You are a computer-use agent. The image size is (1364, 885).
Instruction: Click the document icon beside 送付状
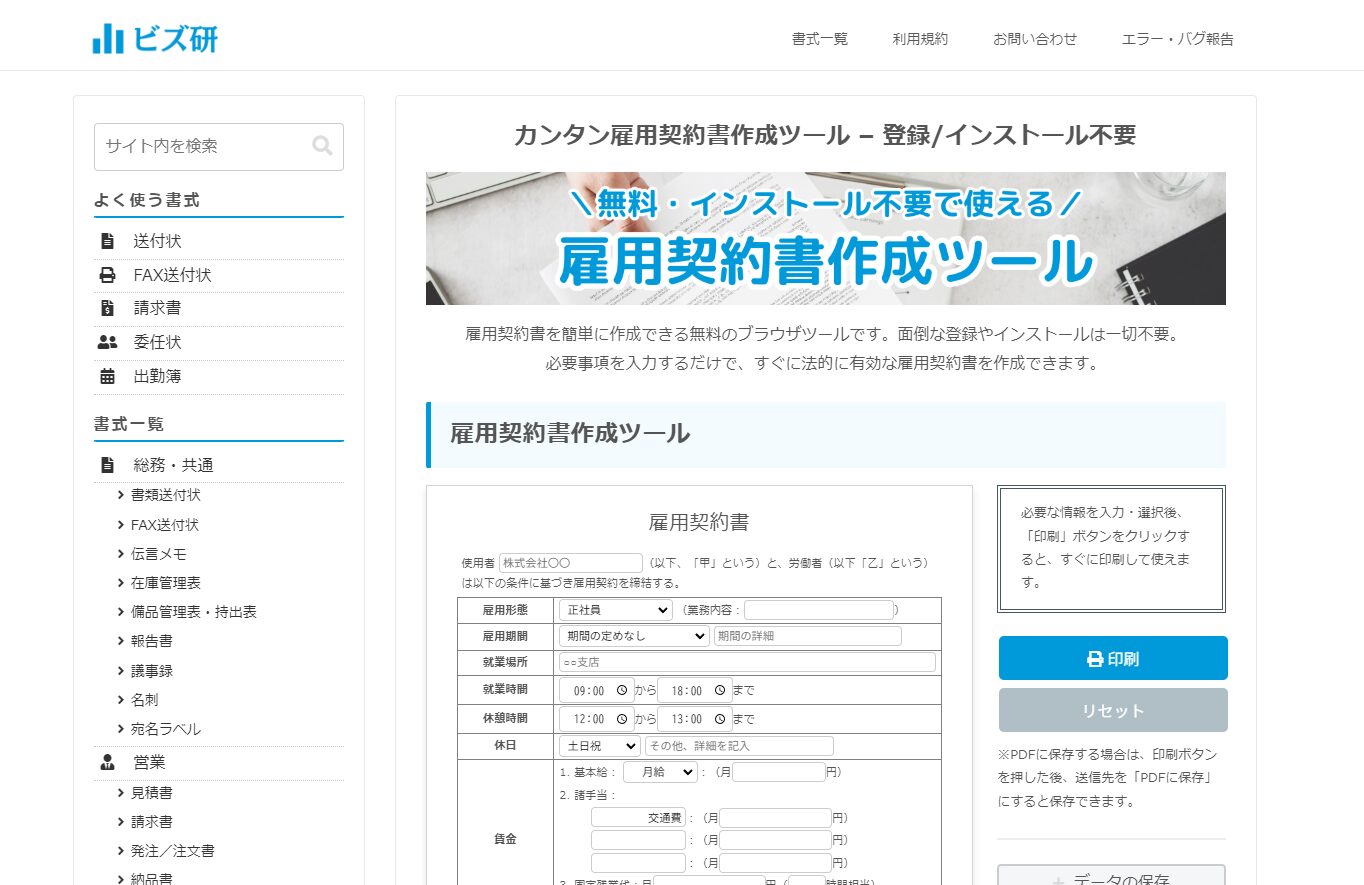pyautogui.click(x=107, y=241)
